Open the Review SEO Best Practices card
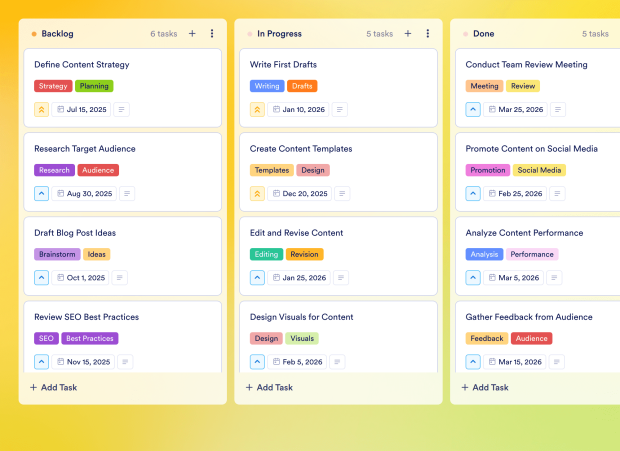Image resolution: width=620 pixels, height=451 pixels. [86, 317]
